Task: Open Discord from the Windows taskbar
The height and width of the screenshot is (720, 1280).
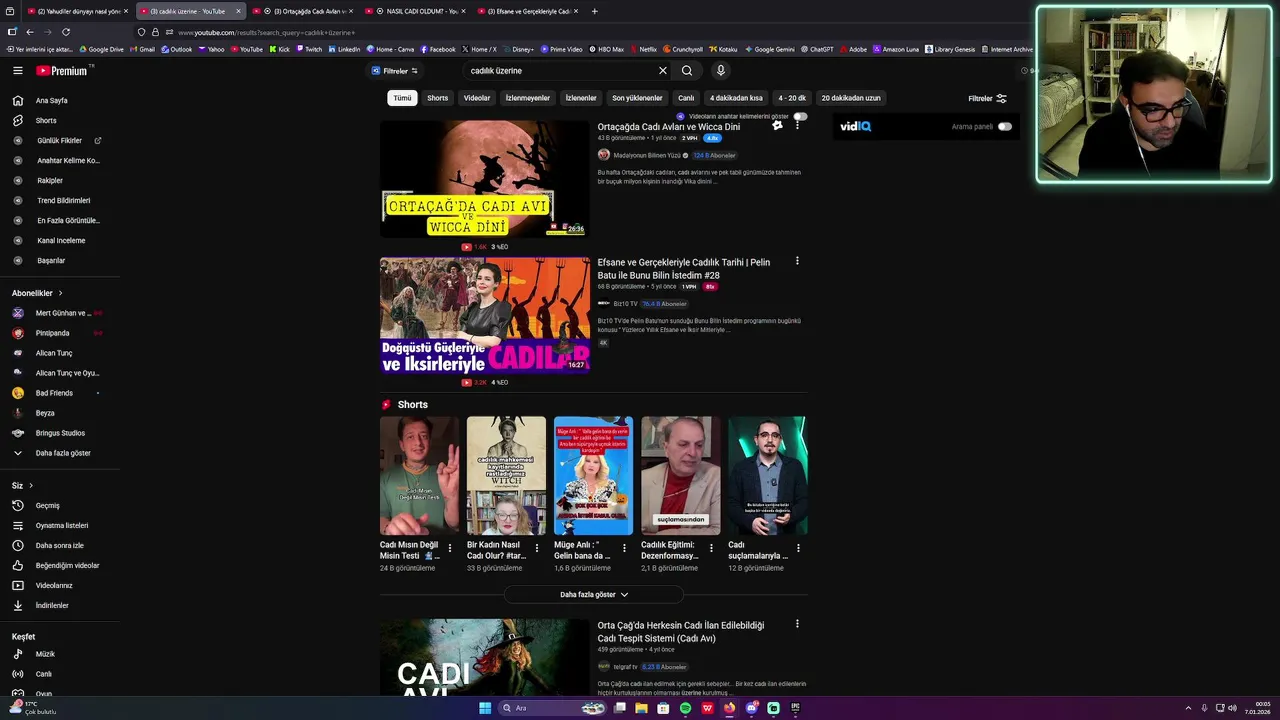Action: point(751,708)
